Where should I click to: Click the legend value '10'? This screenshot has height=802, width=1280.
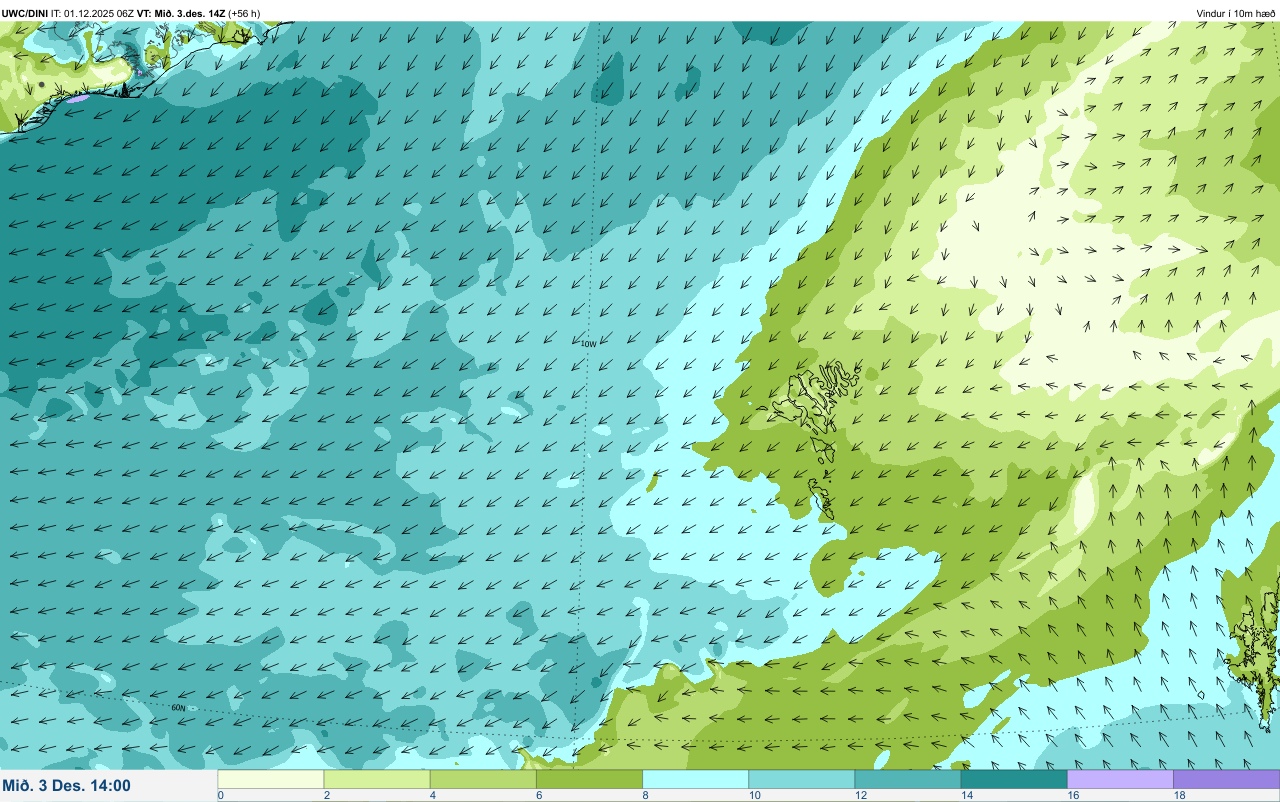point(754,796)
